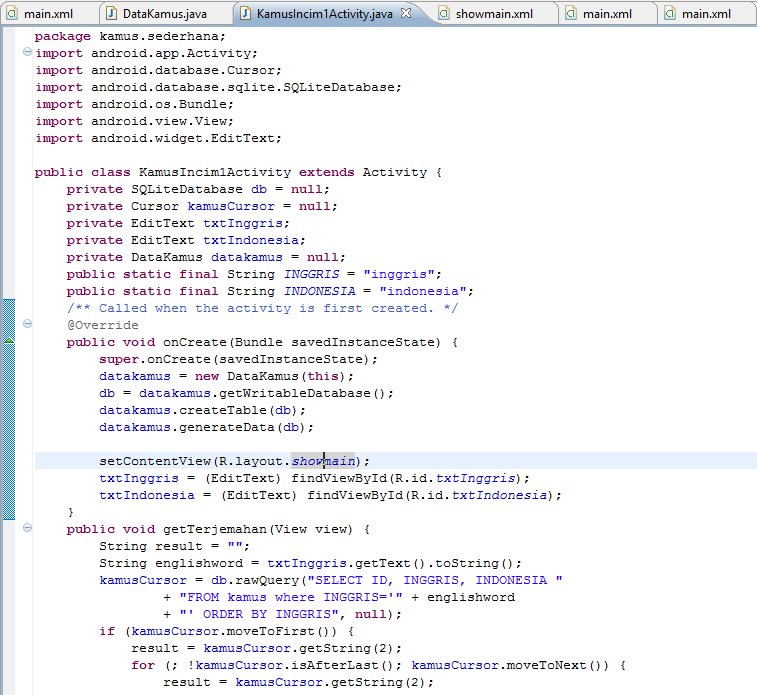
Task: Switch to the DataKamus.java tab
Action: [164, 14]
